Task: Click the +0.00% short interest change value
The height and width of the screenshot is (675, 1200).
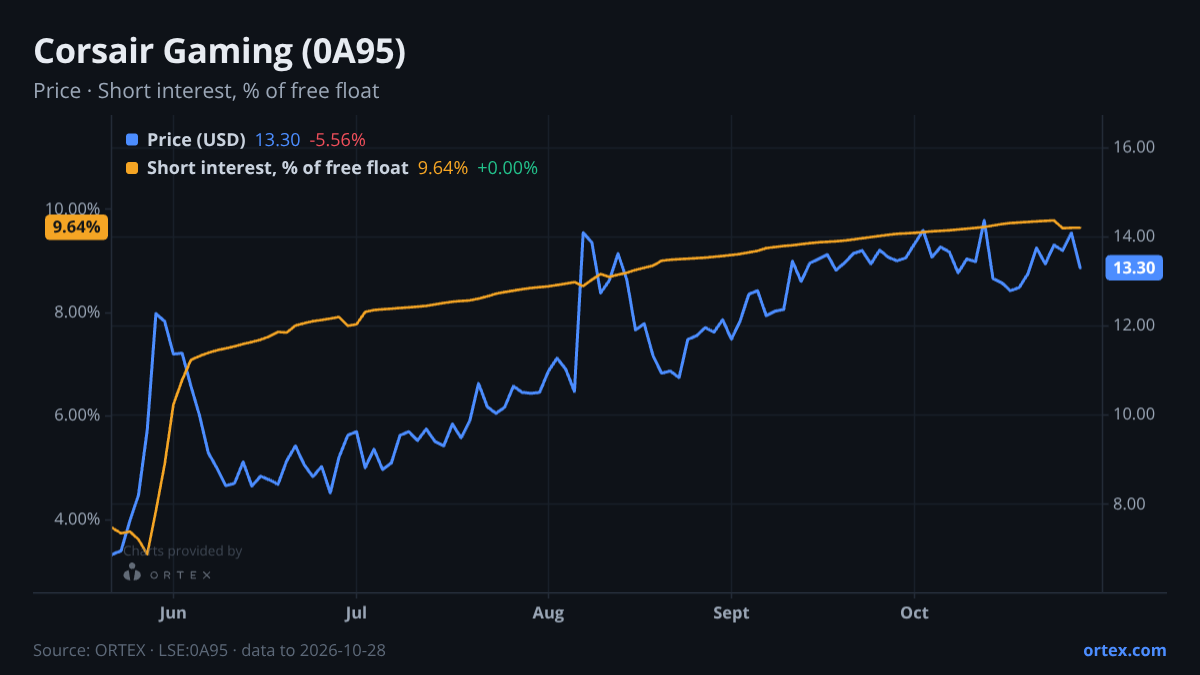Action: [x=507, y=168]
